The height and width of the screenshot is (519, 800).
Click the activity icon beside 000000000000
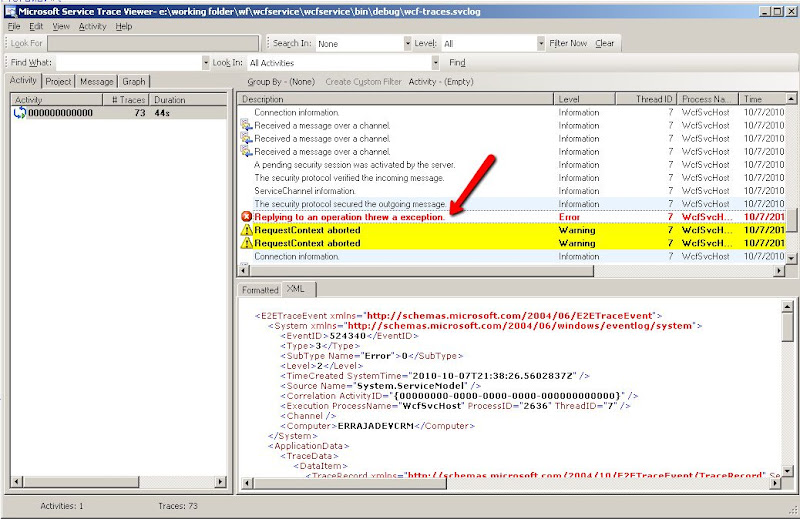pos(19,113)
